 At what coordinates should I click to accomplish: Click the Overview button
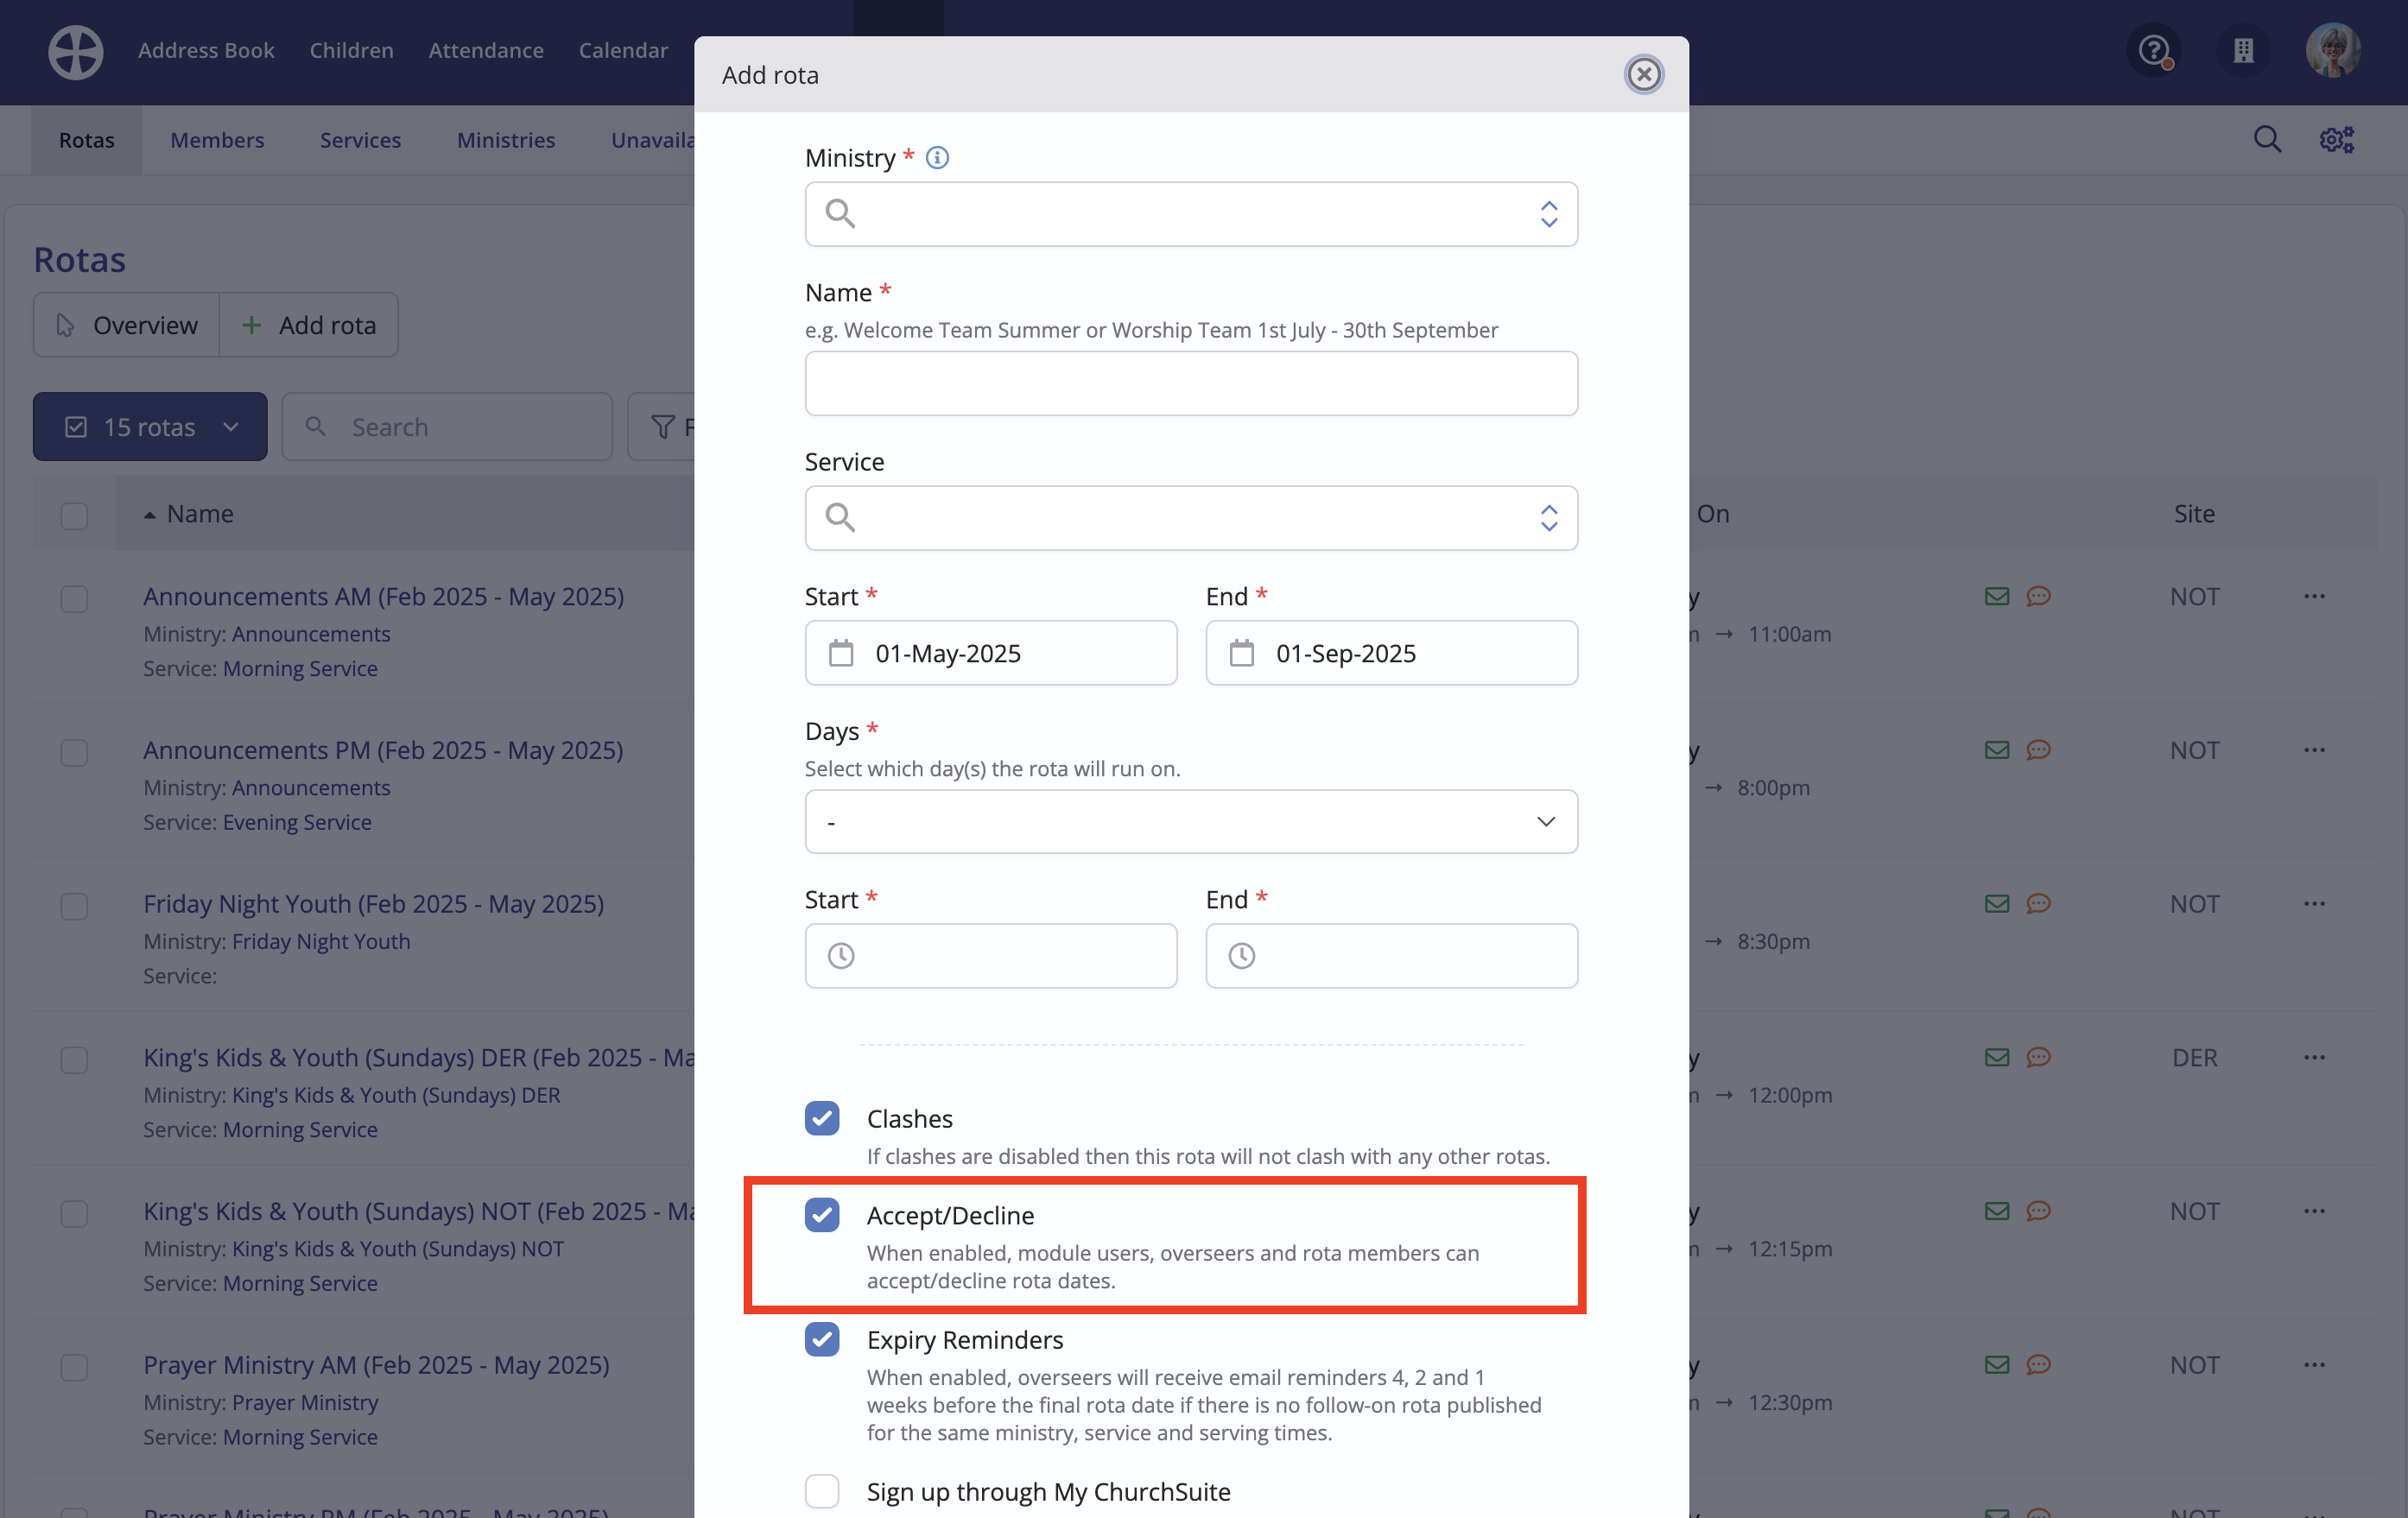point(126,325)
